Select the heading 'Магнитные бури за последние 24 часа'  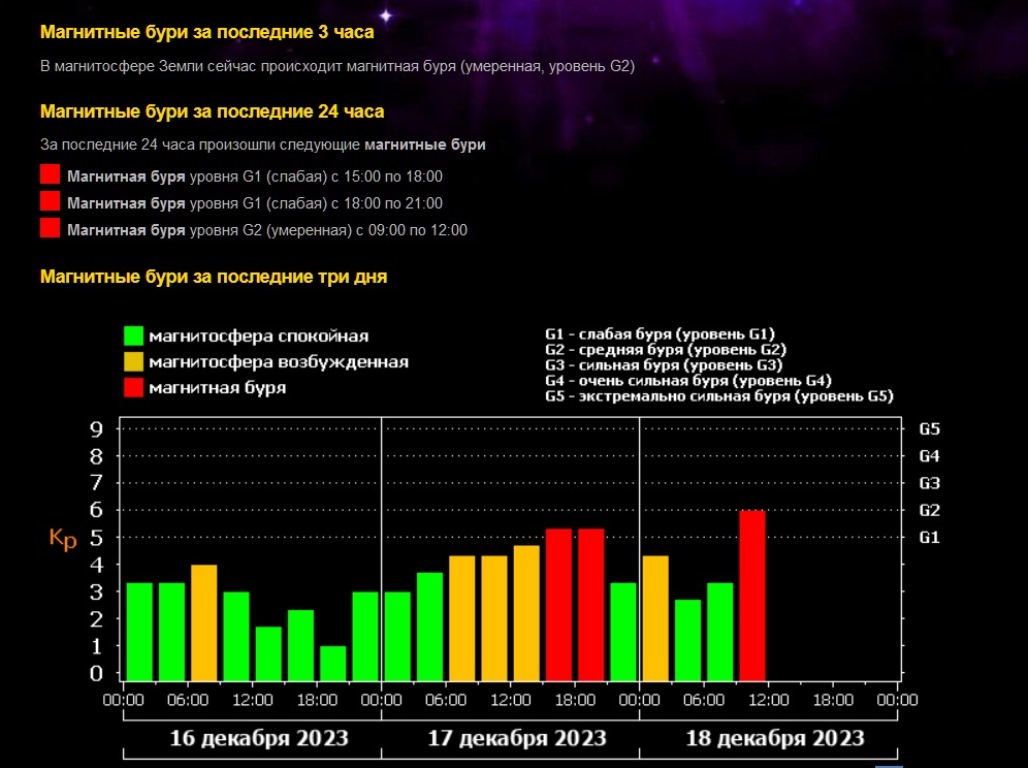tap(212, 112)
